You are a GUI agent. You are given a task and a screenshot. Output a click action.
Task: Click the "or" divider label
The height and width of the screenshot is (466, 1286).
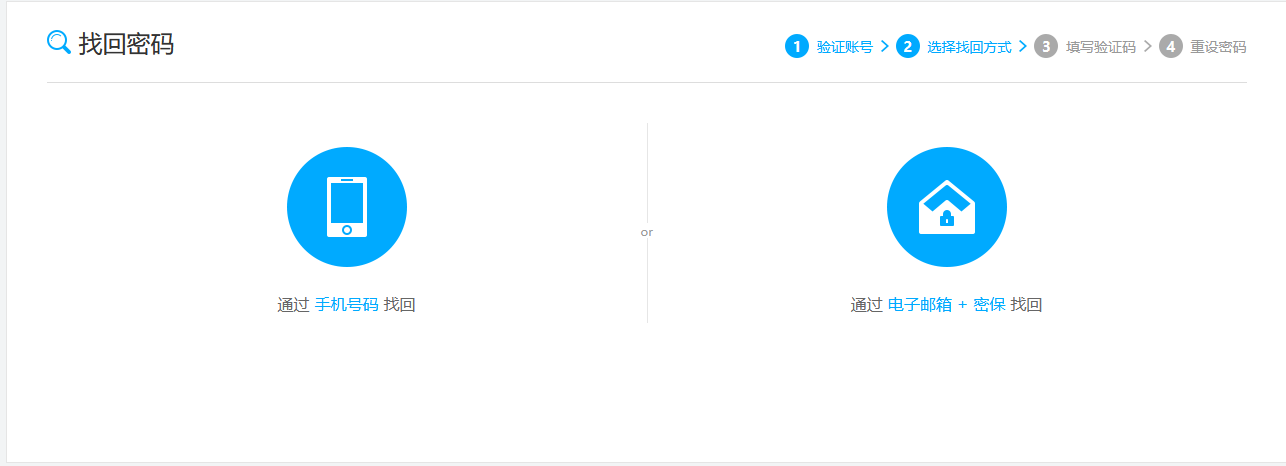[x=647, y=232]
